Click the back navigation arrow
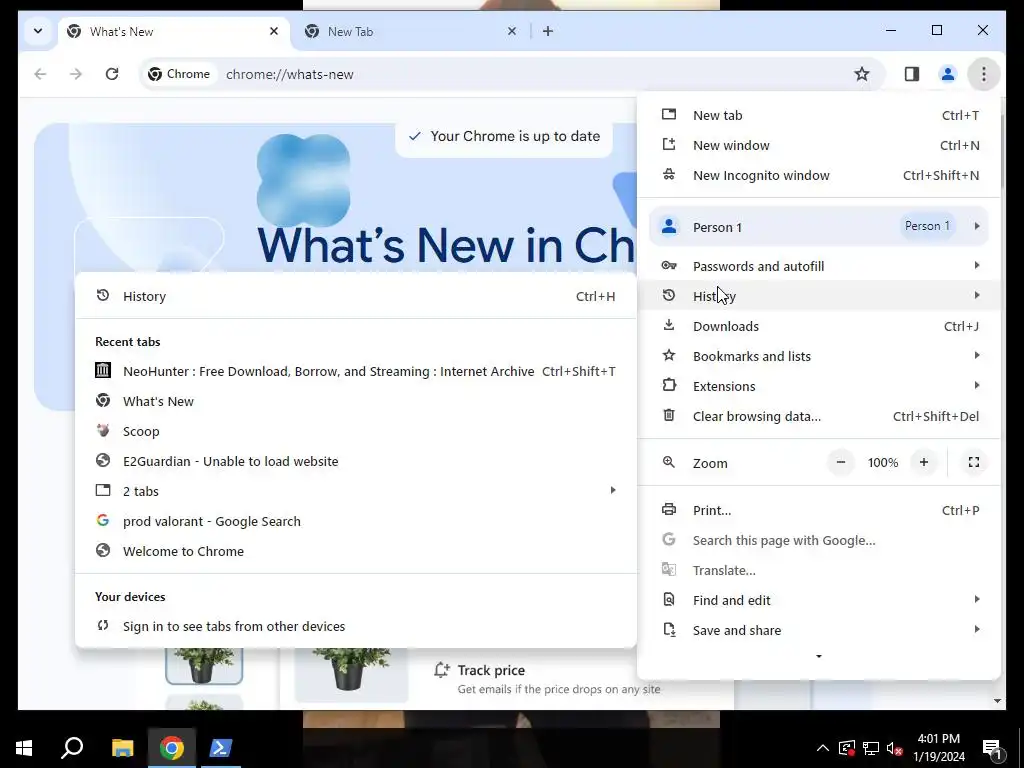This screenshot has height=768, width=1024. [40, 74]
